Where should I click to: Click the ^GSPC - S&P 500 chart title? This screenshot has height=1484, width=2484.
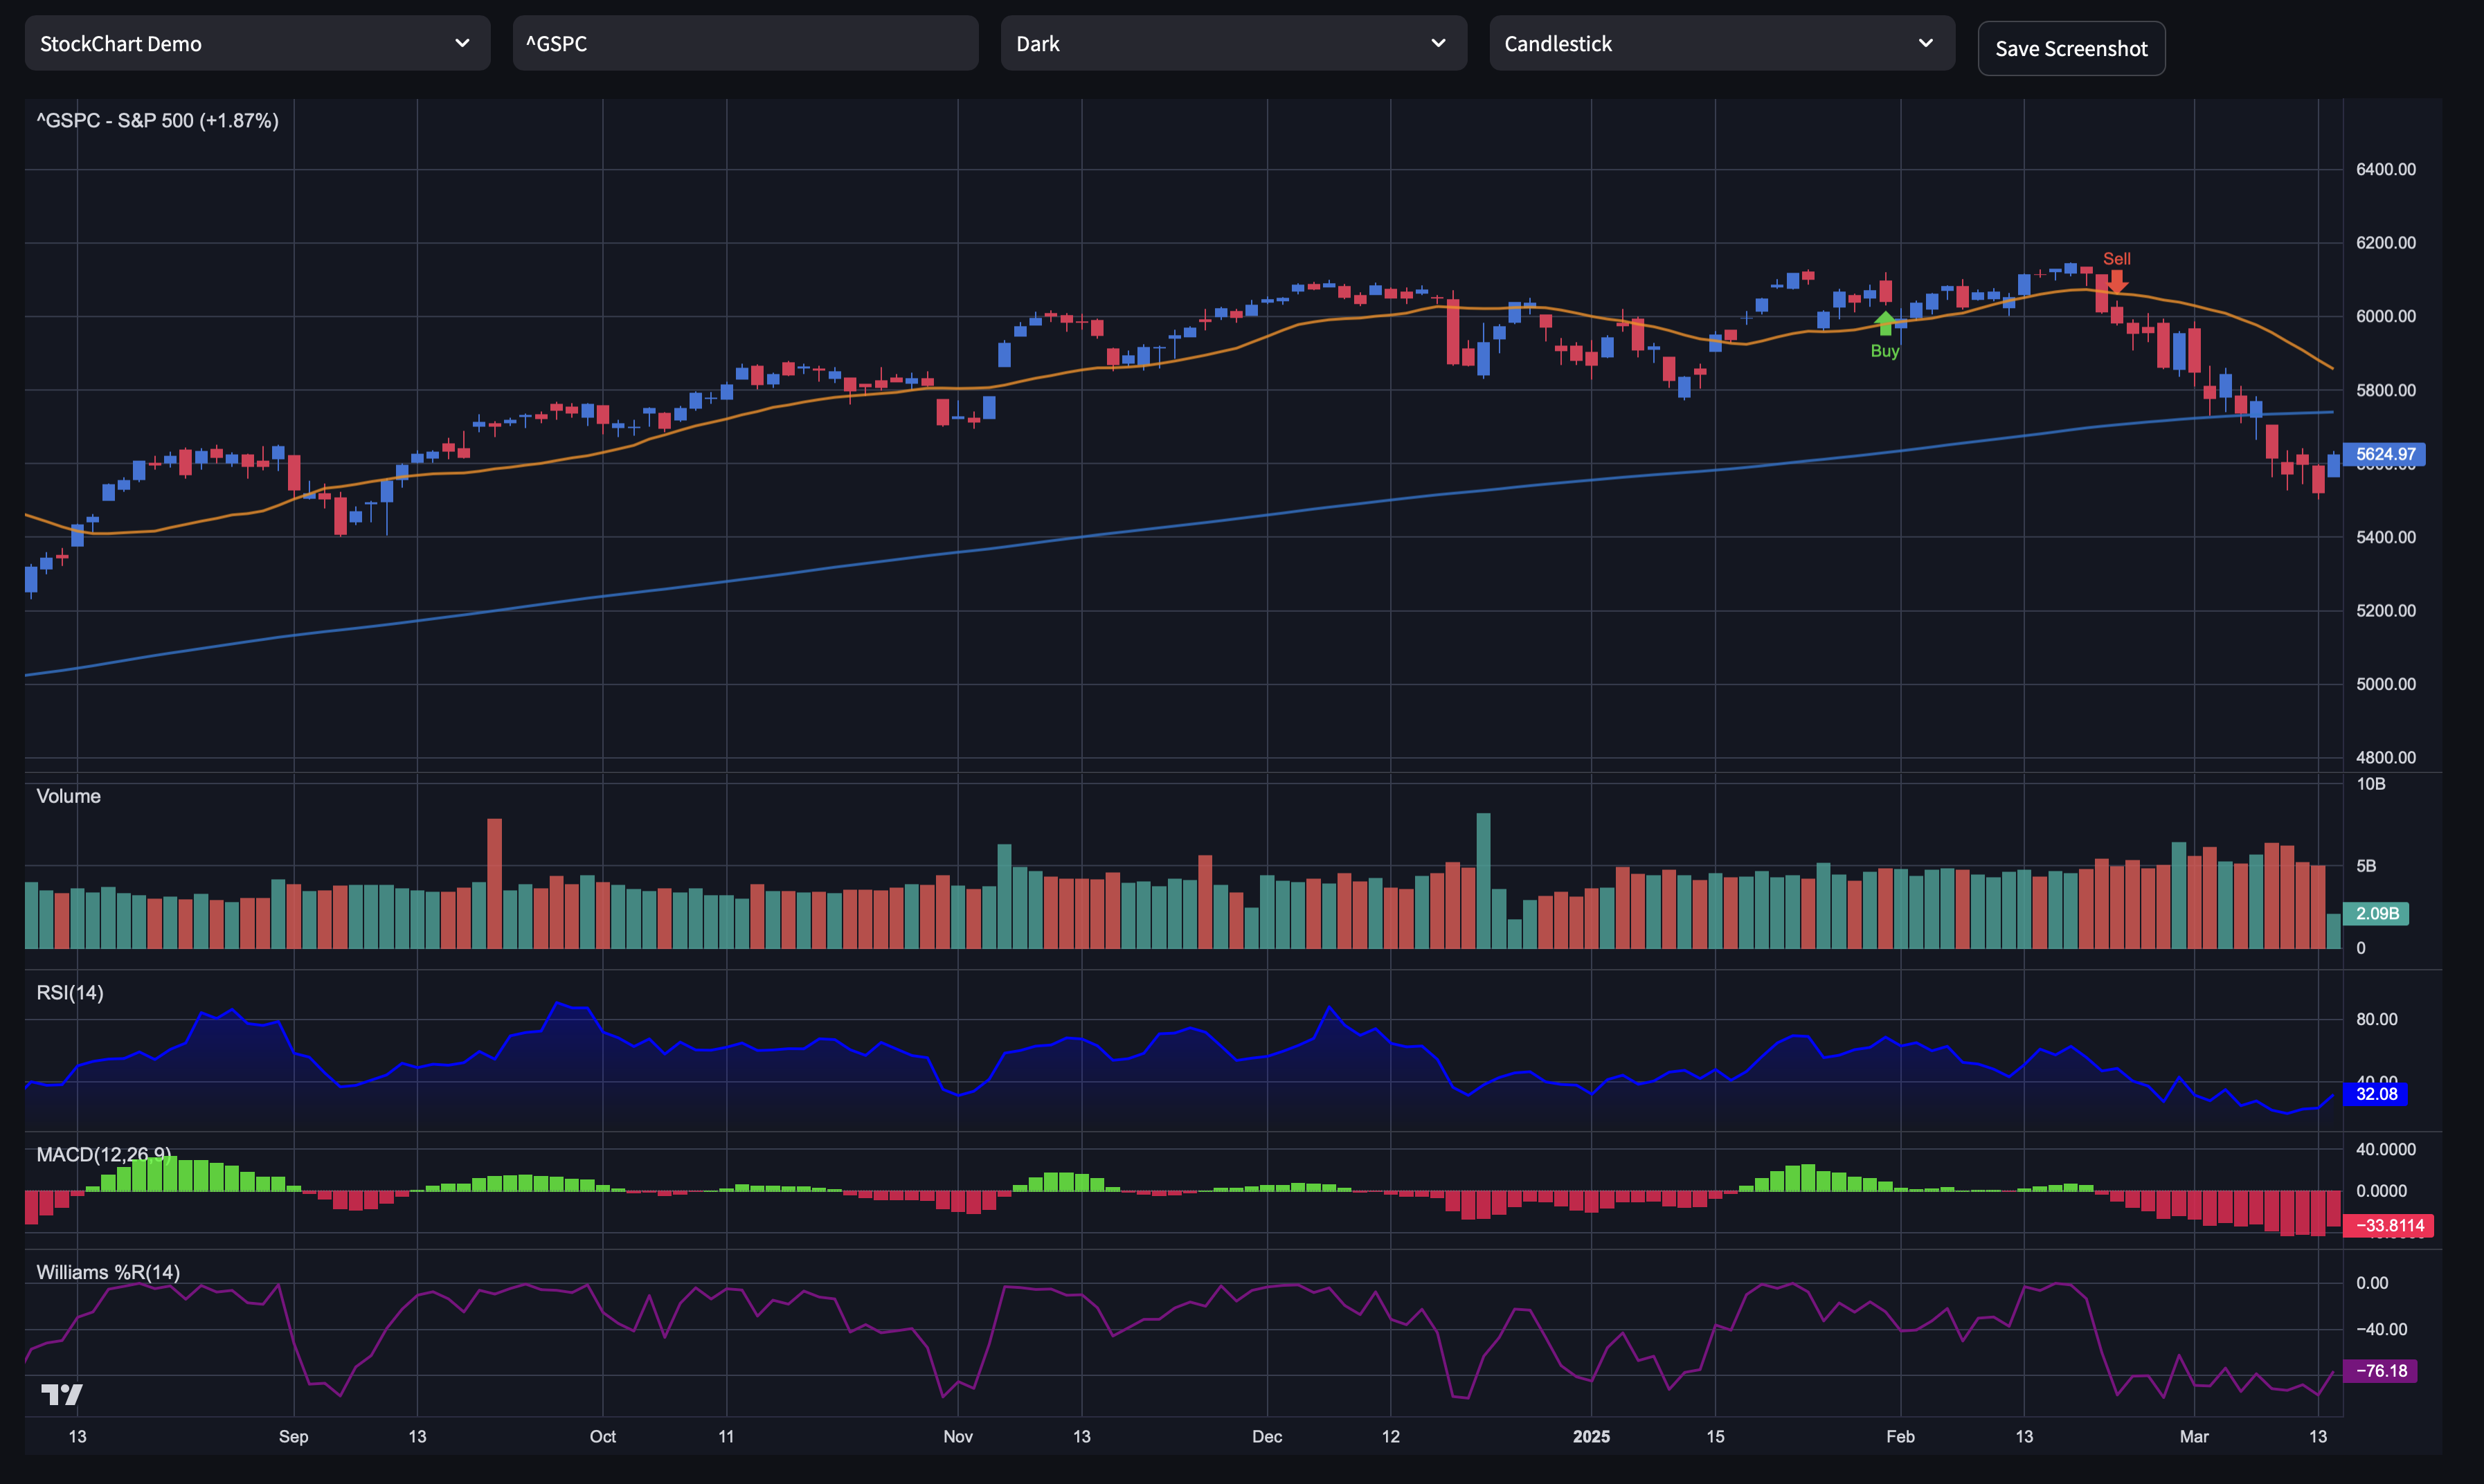point(158,121)
